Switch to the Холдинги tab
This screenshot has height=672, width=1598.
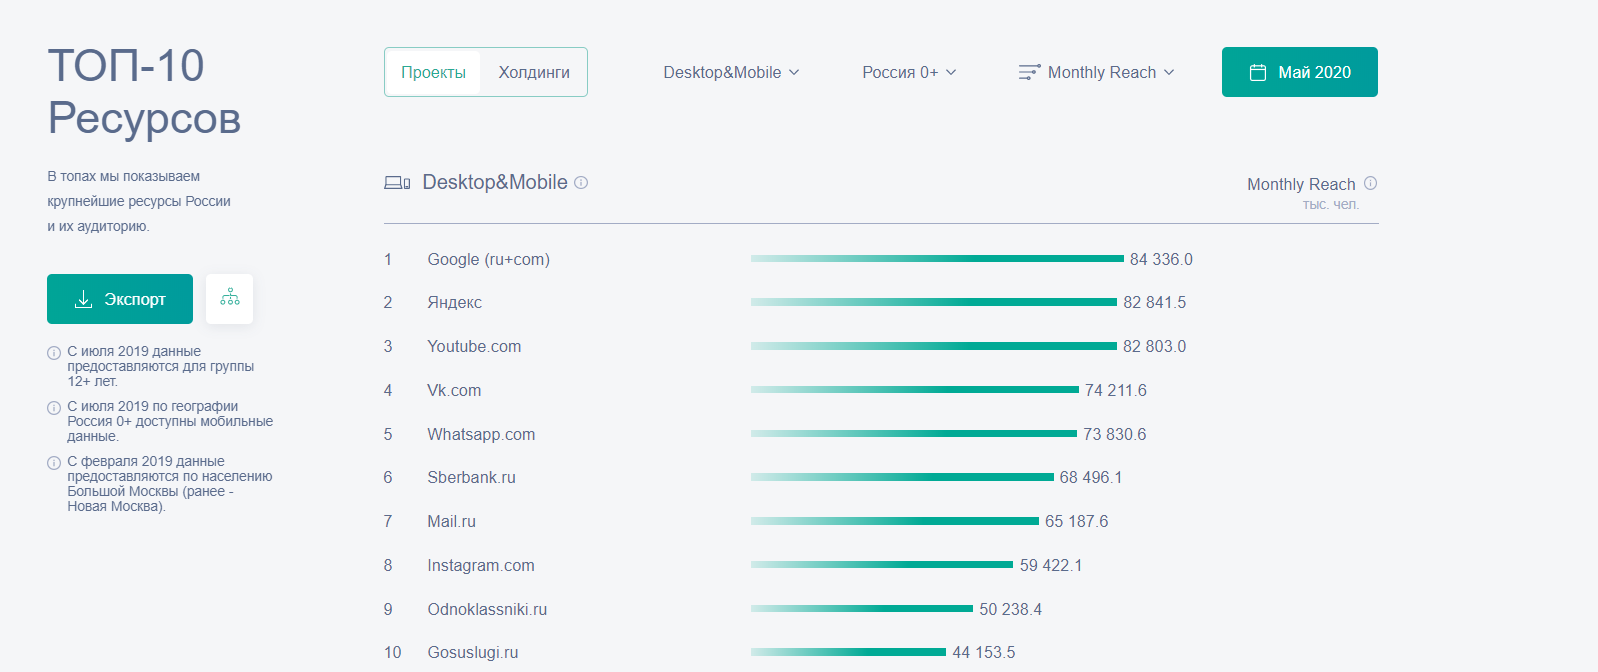point(534,72)
